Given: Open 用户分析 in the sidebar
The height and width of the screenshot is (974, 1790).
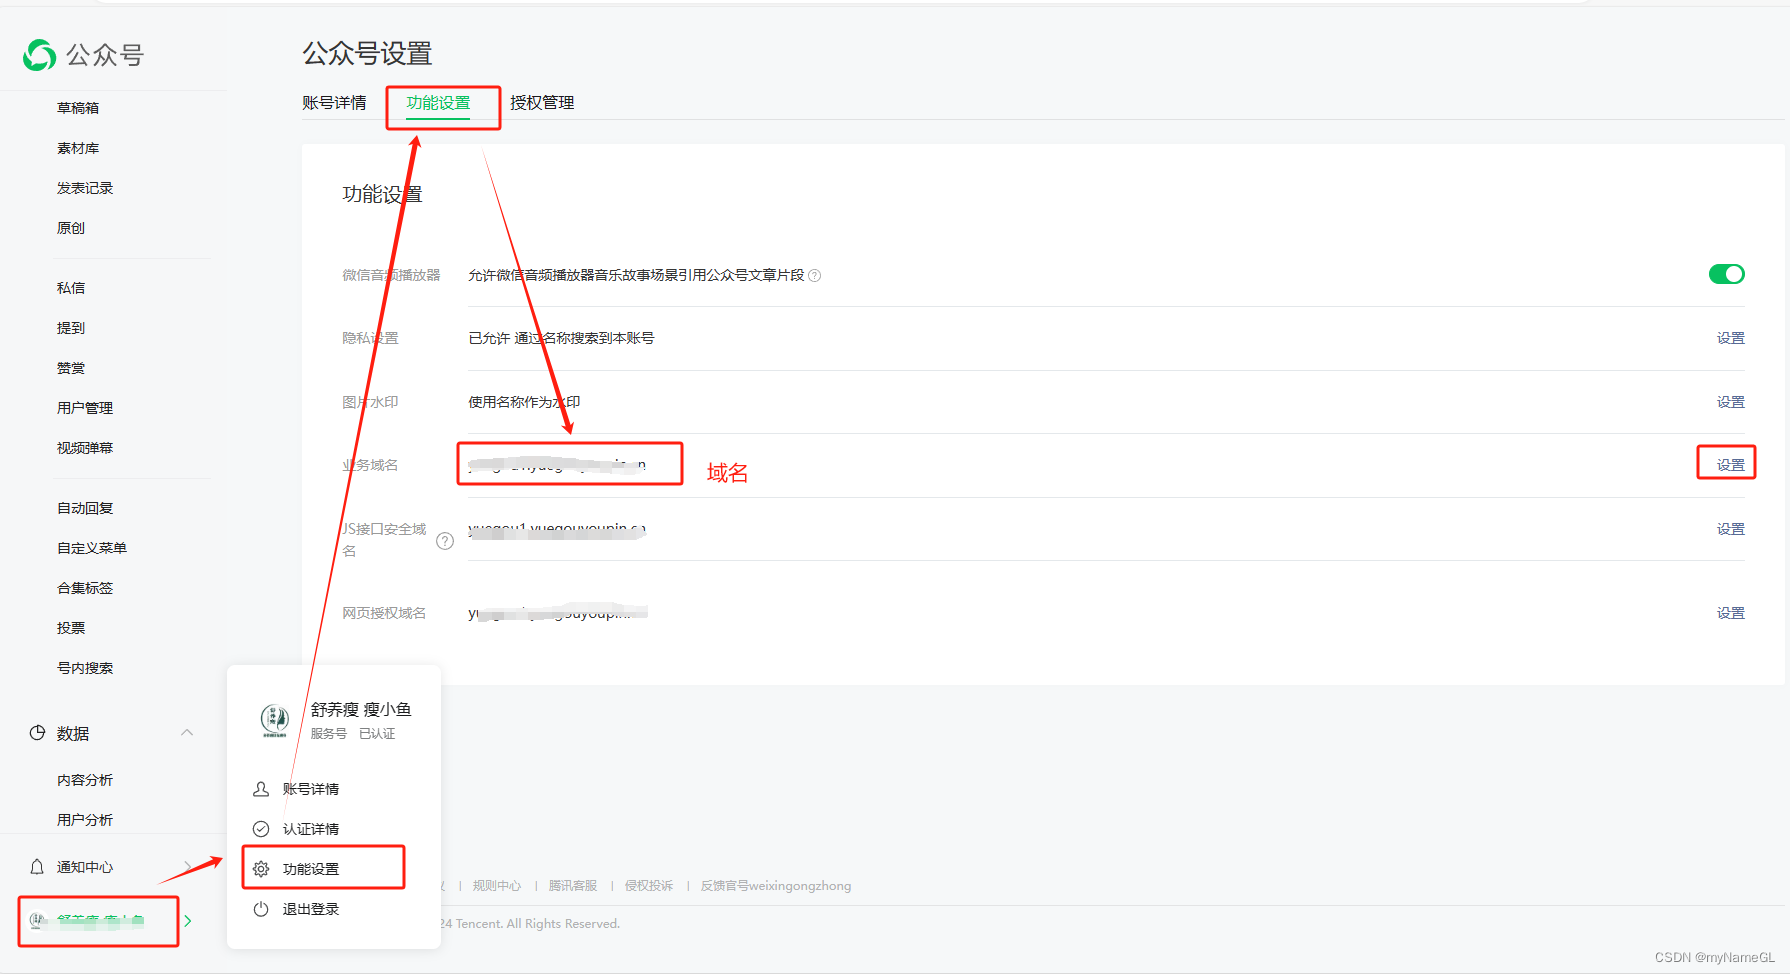Looking at the screenshot, I should (x=85, y=820).
